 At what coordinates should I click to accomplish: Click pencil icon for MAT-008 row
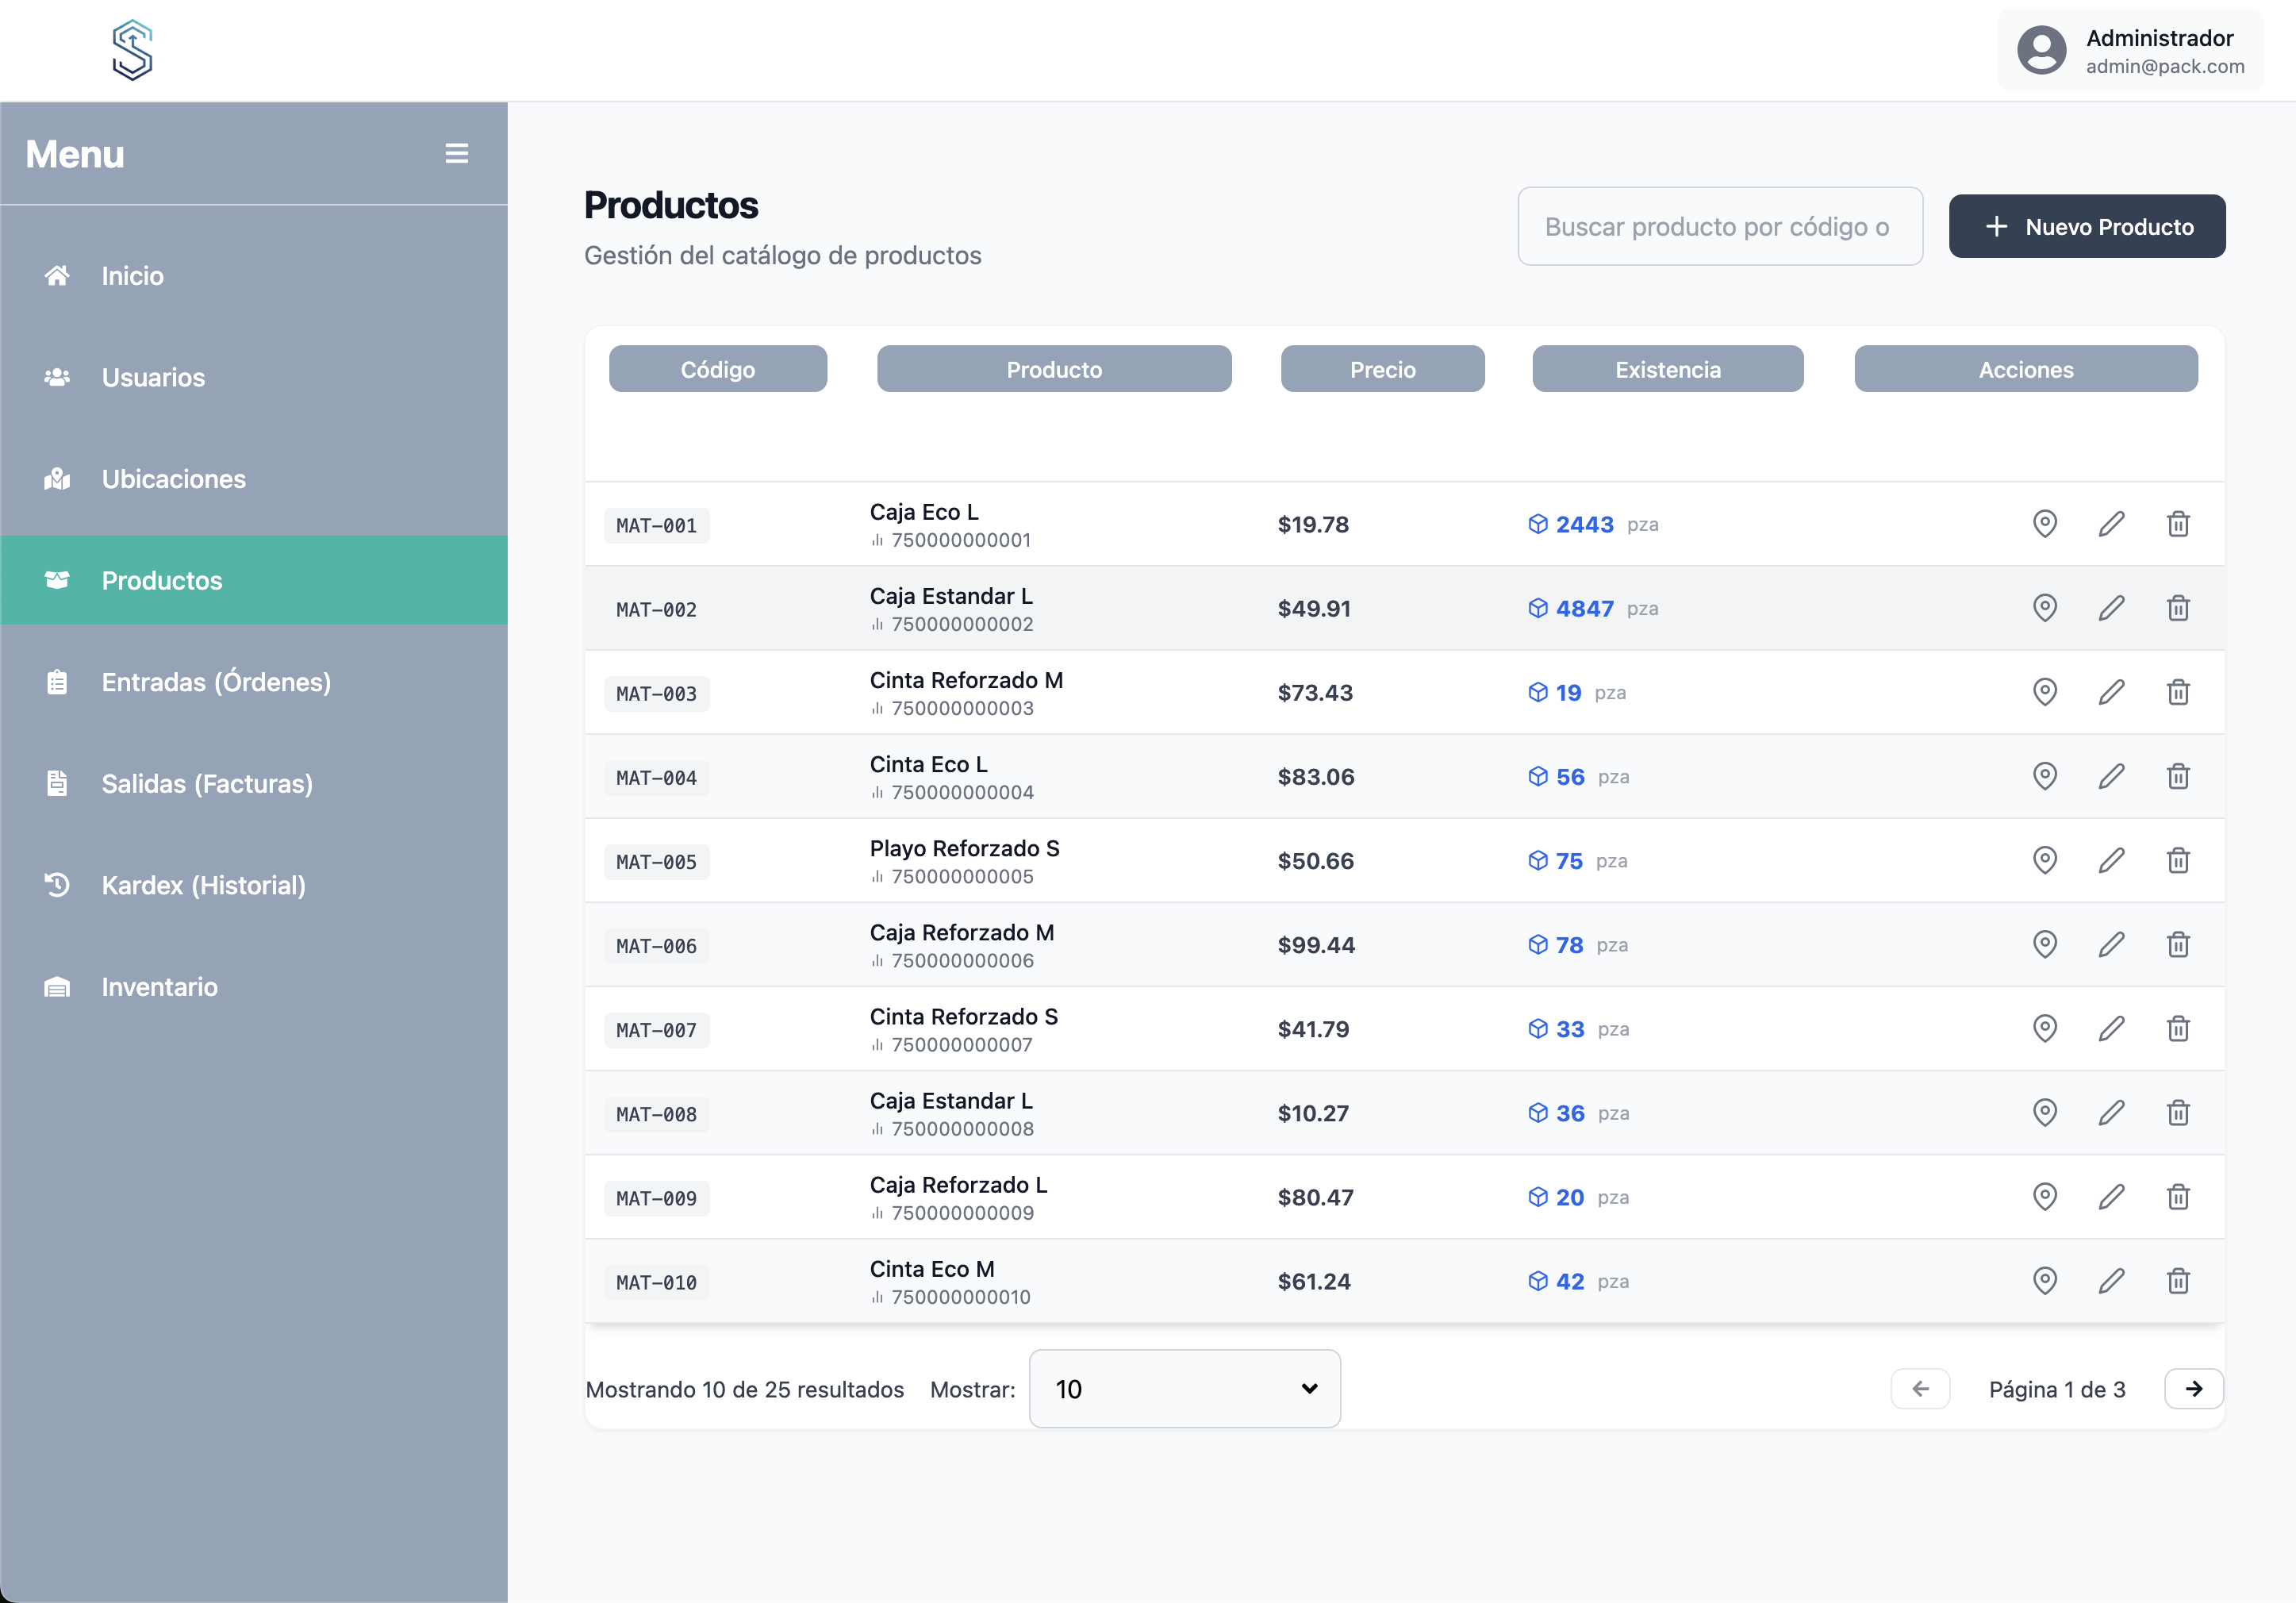coord(2111,1113)
